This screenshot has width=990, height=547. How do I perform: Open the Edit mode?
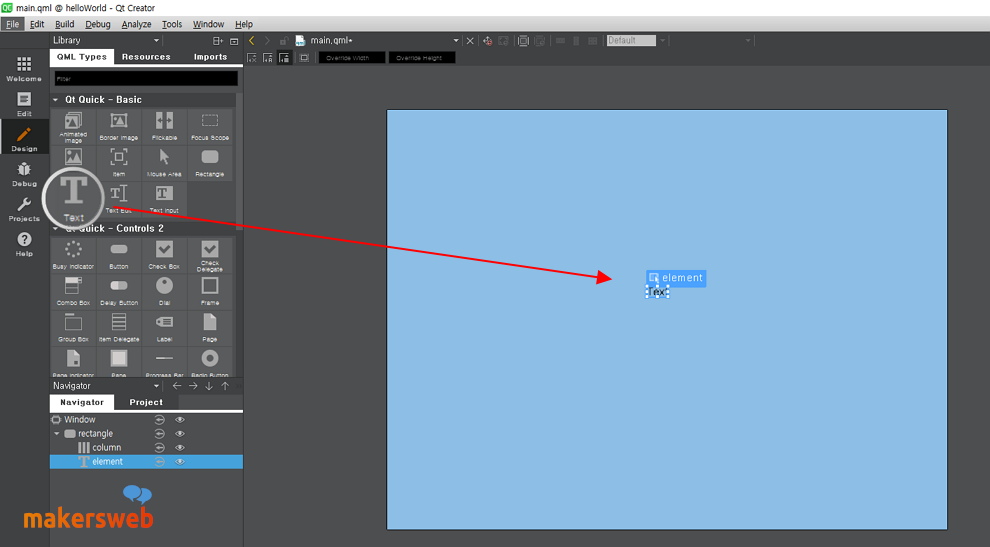24,104
